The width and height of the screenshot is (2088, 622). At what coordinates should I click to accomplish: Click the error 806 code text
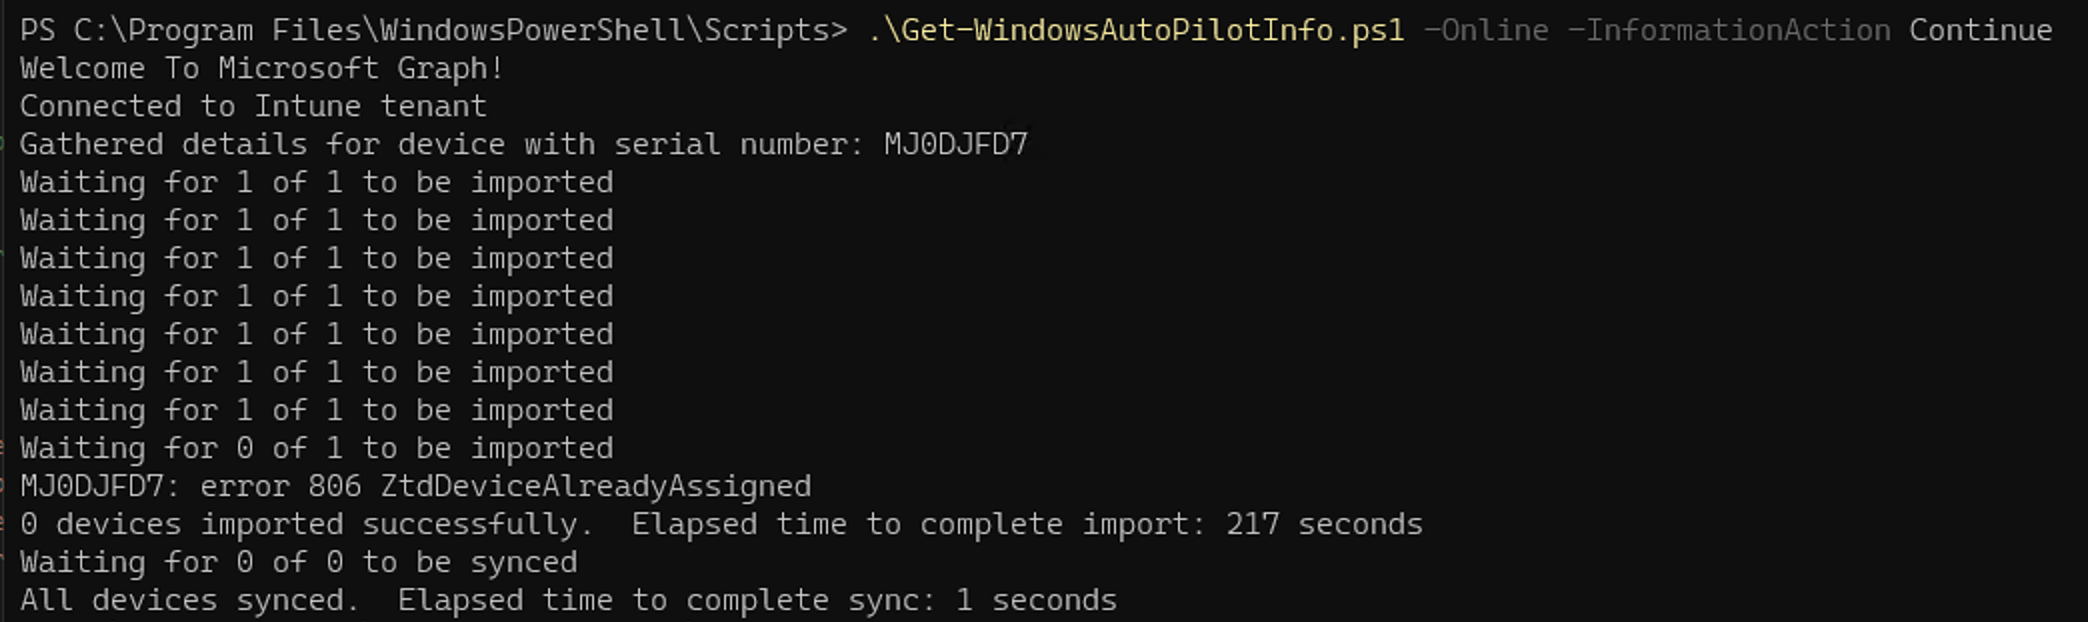pyautogui.click(x=280, y=486)
